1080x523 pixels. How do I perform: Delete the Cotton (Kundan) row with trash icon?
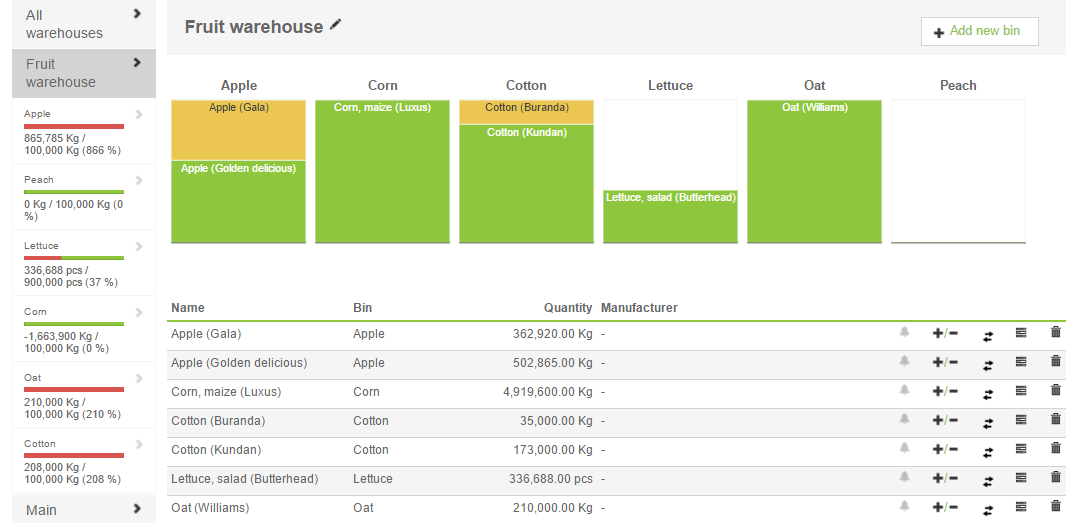click(x=1055, y=449)
